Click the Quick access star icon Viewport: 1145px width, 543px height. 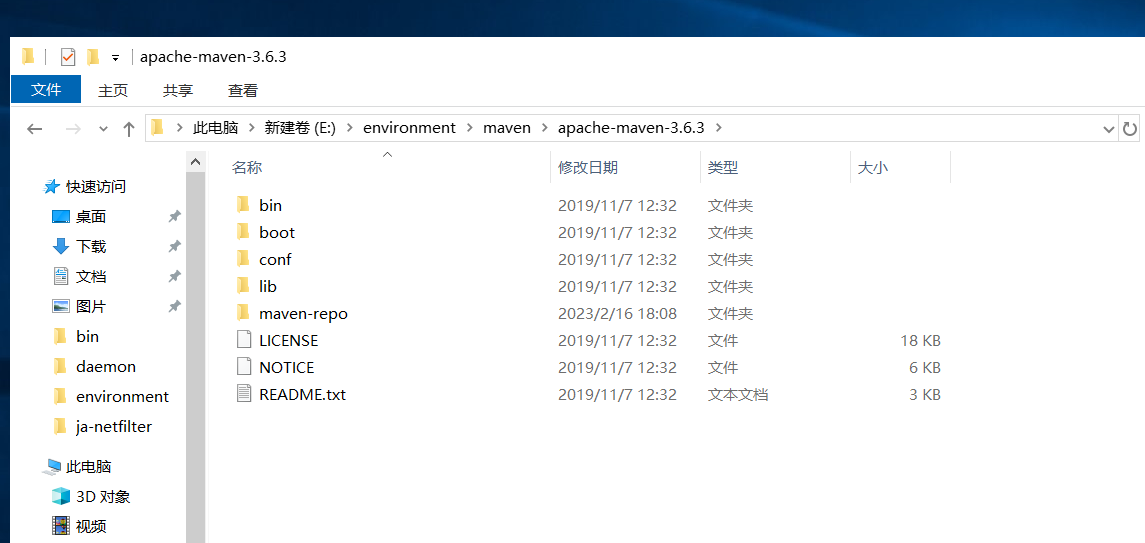click(52, 187)
